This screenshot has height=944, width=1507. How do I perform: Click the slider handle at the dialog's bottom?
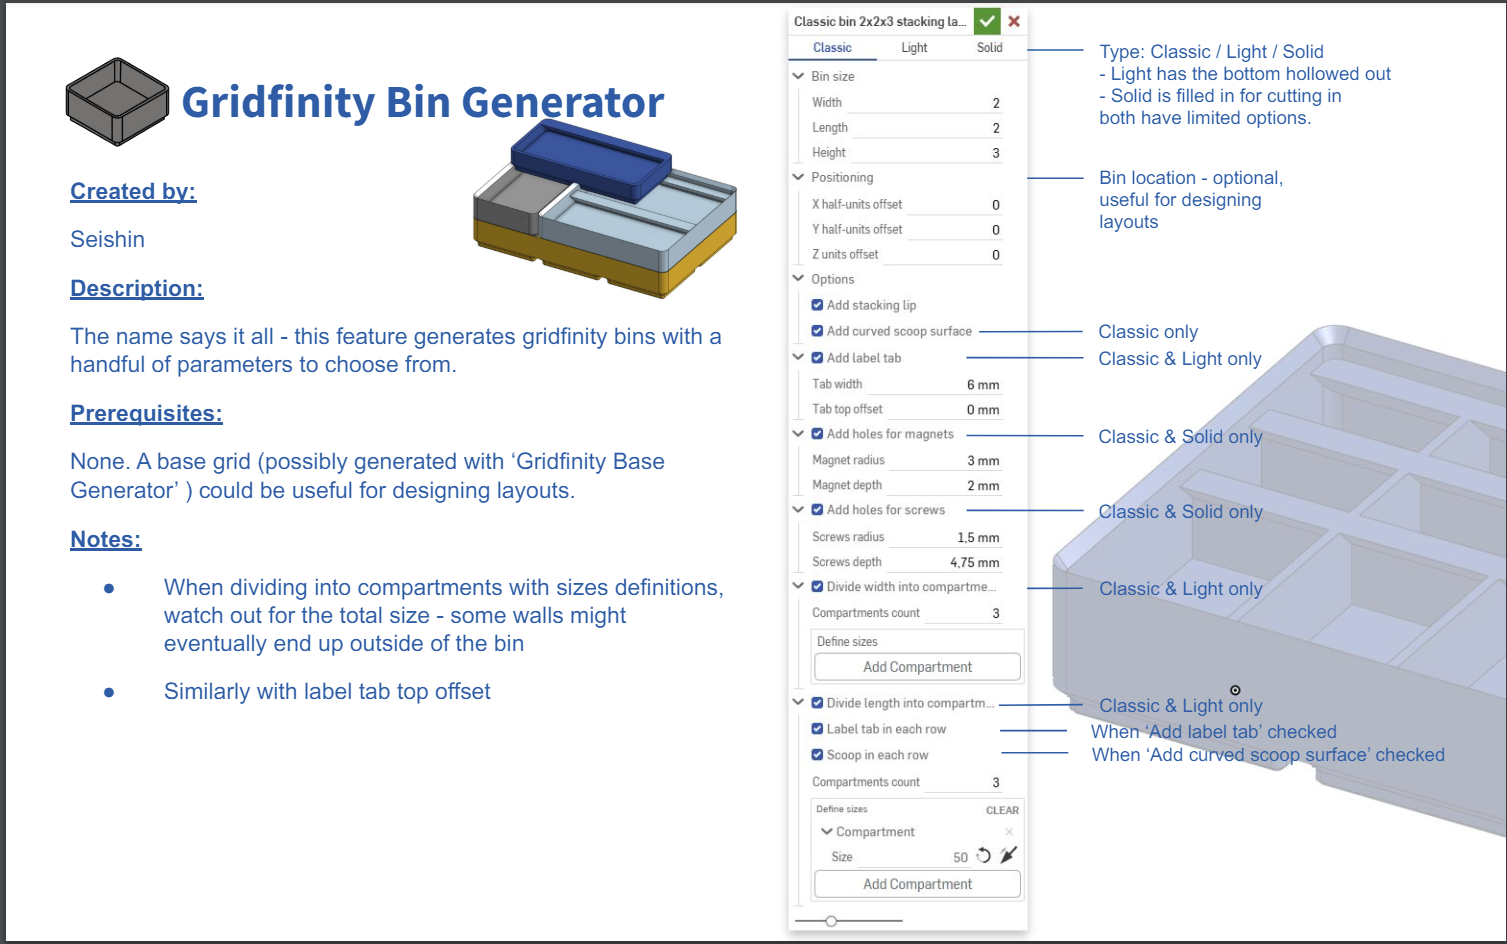point(831,921)
